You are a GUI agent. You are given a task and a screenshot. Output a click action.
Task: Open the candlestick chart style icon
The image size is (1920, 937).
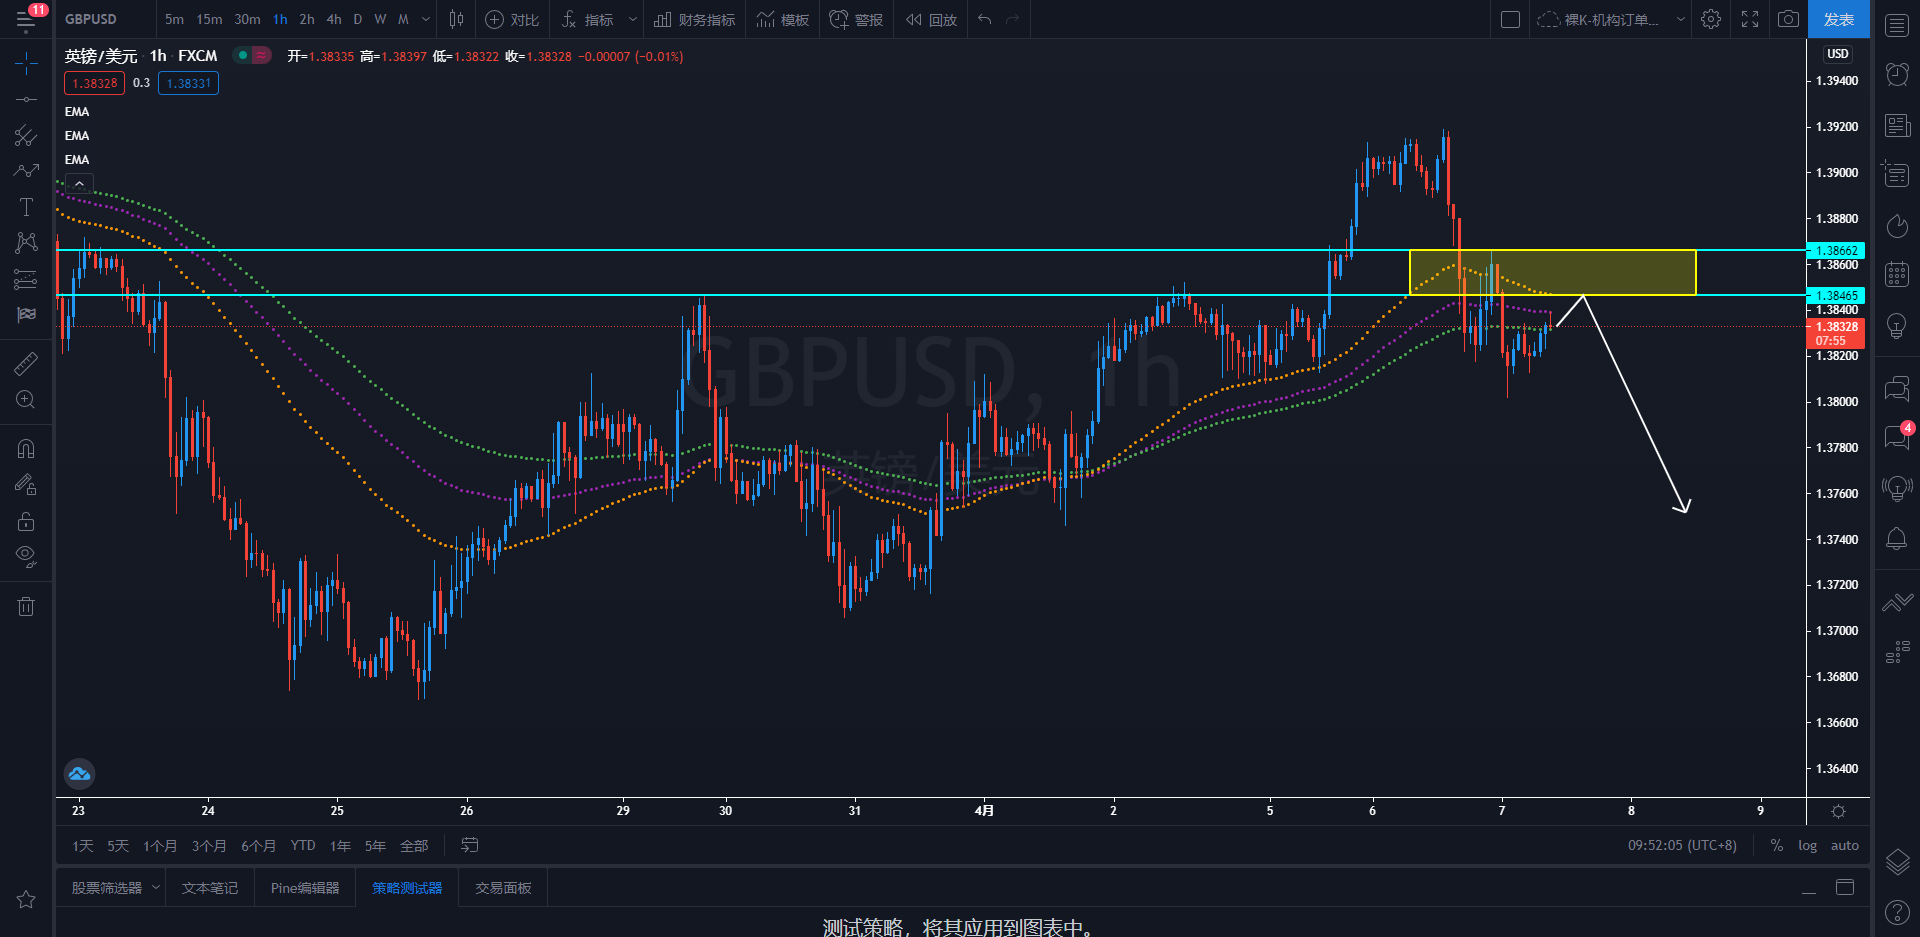click(x=457, y=20)
